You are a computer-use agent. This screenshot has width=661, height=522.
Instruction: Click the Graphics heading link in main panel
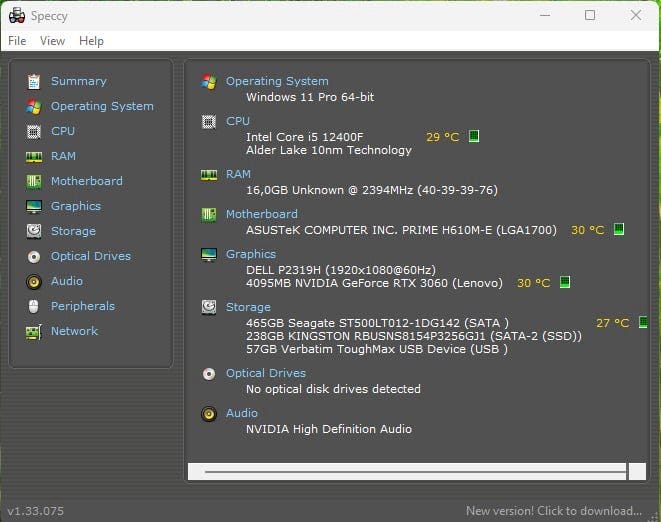(251, 254)
